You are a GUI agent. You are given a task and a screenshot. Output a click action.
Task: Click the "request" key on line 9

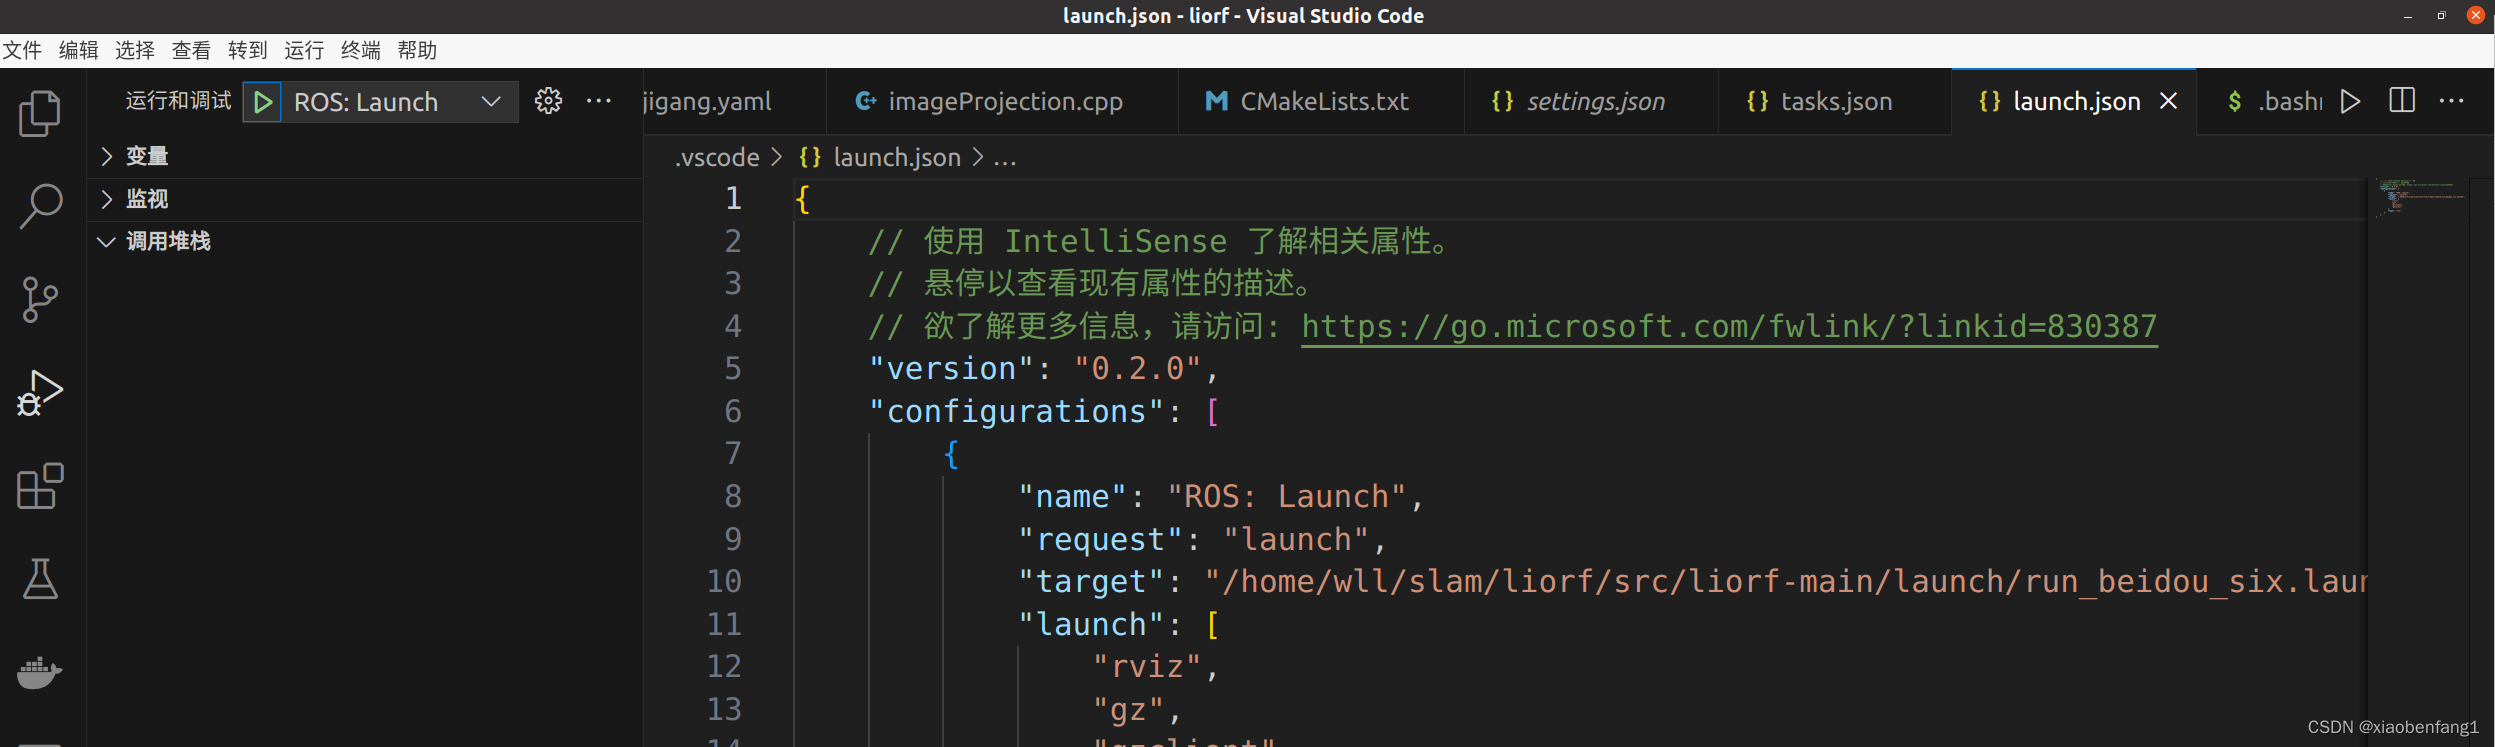[x=1100, y=540]
